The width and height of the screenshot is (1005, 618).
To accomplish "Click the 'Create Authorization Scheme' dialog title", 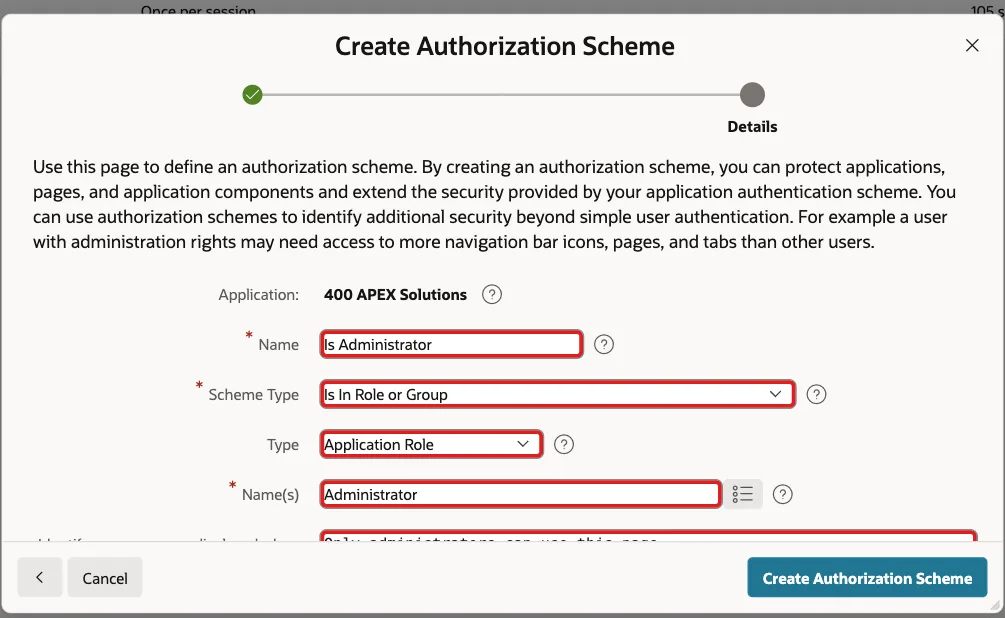I will pos(504,46).
